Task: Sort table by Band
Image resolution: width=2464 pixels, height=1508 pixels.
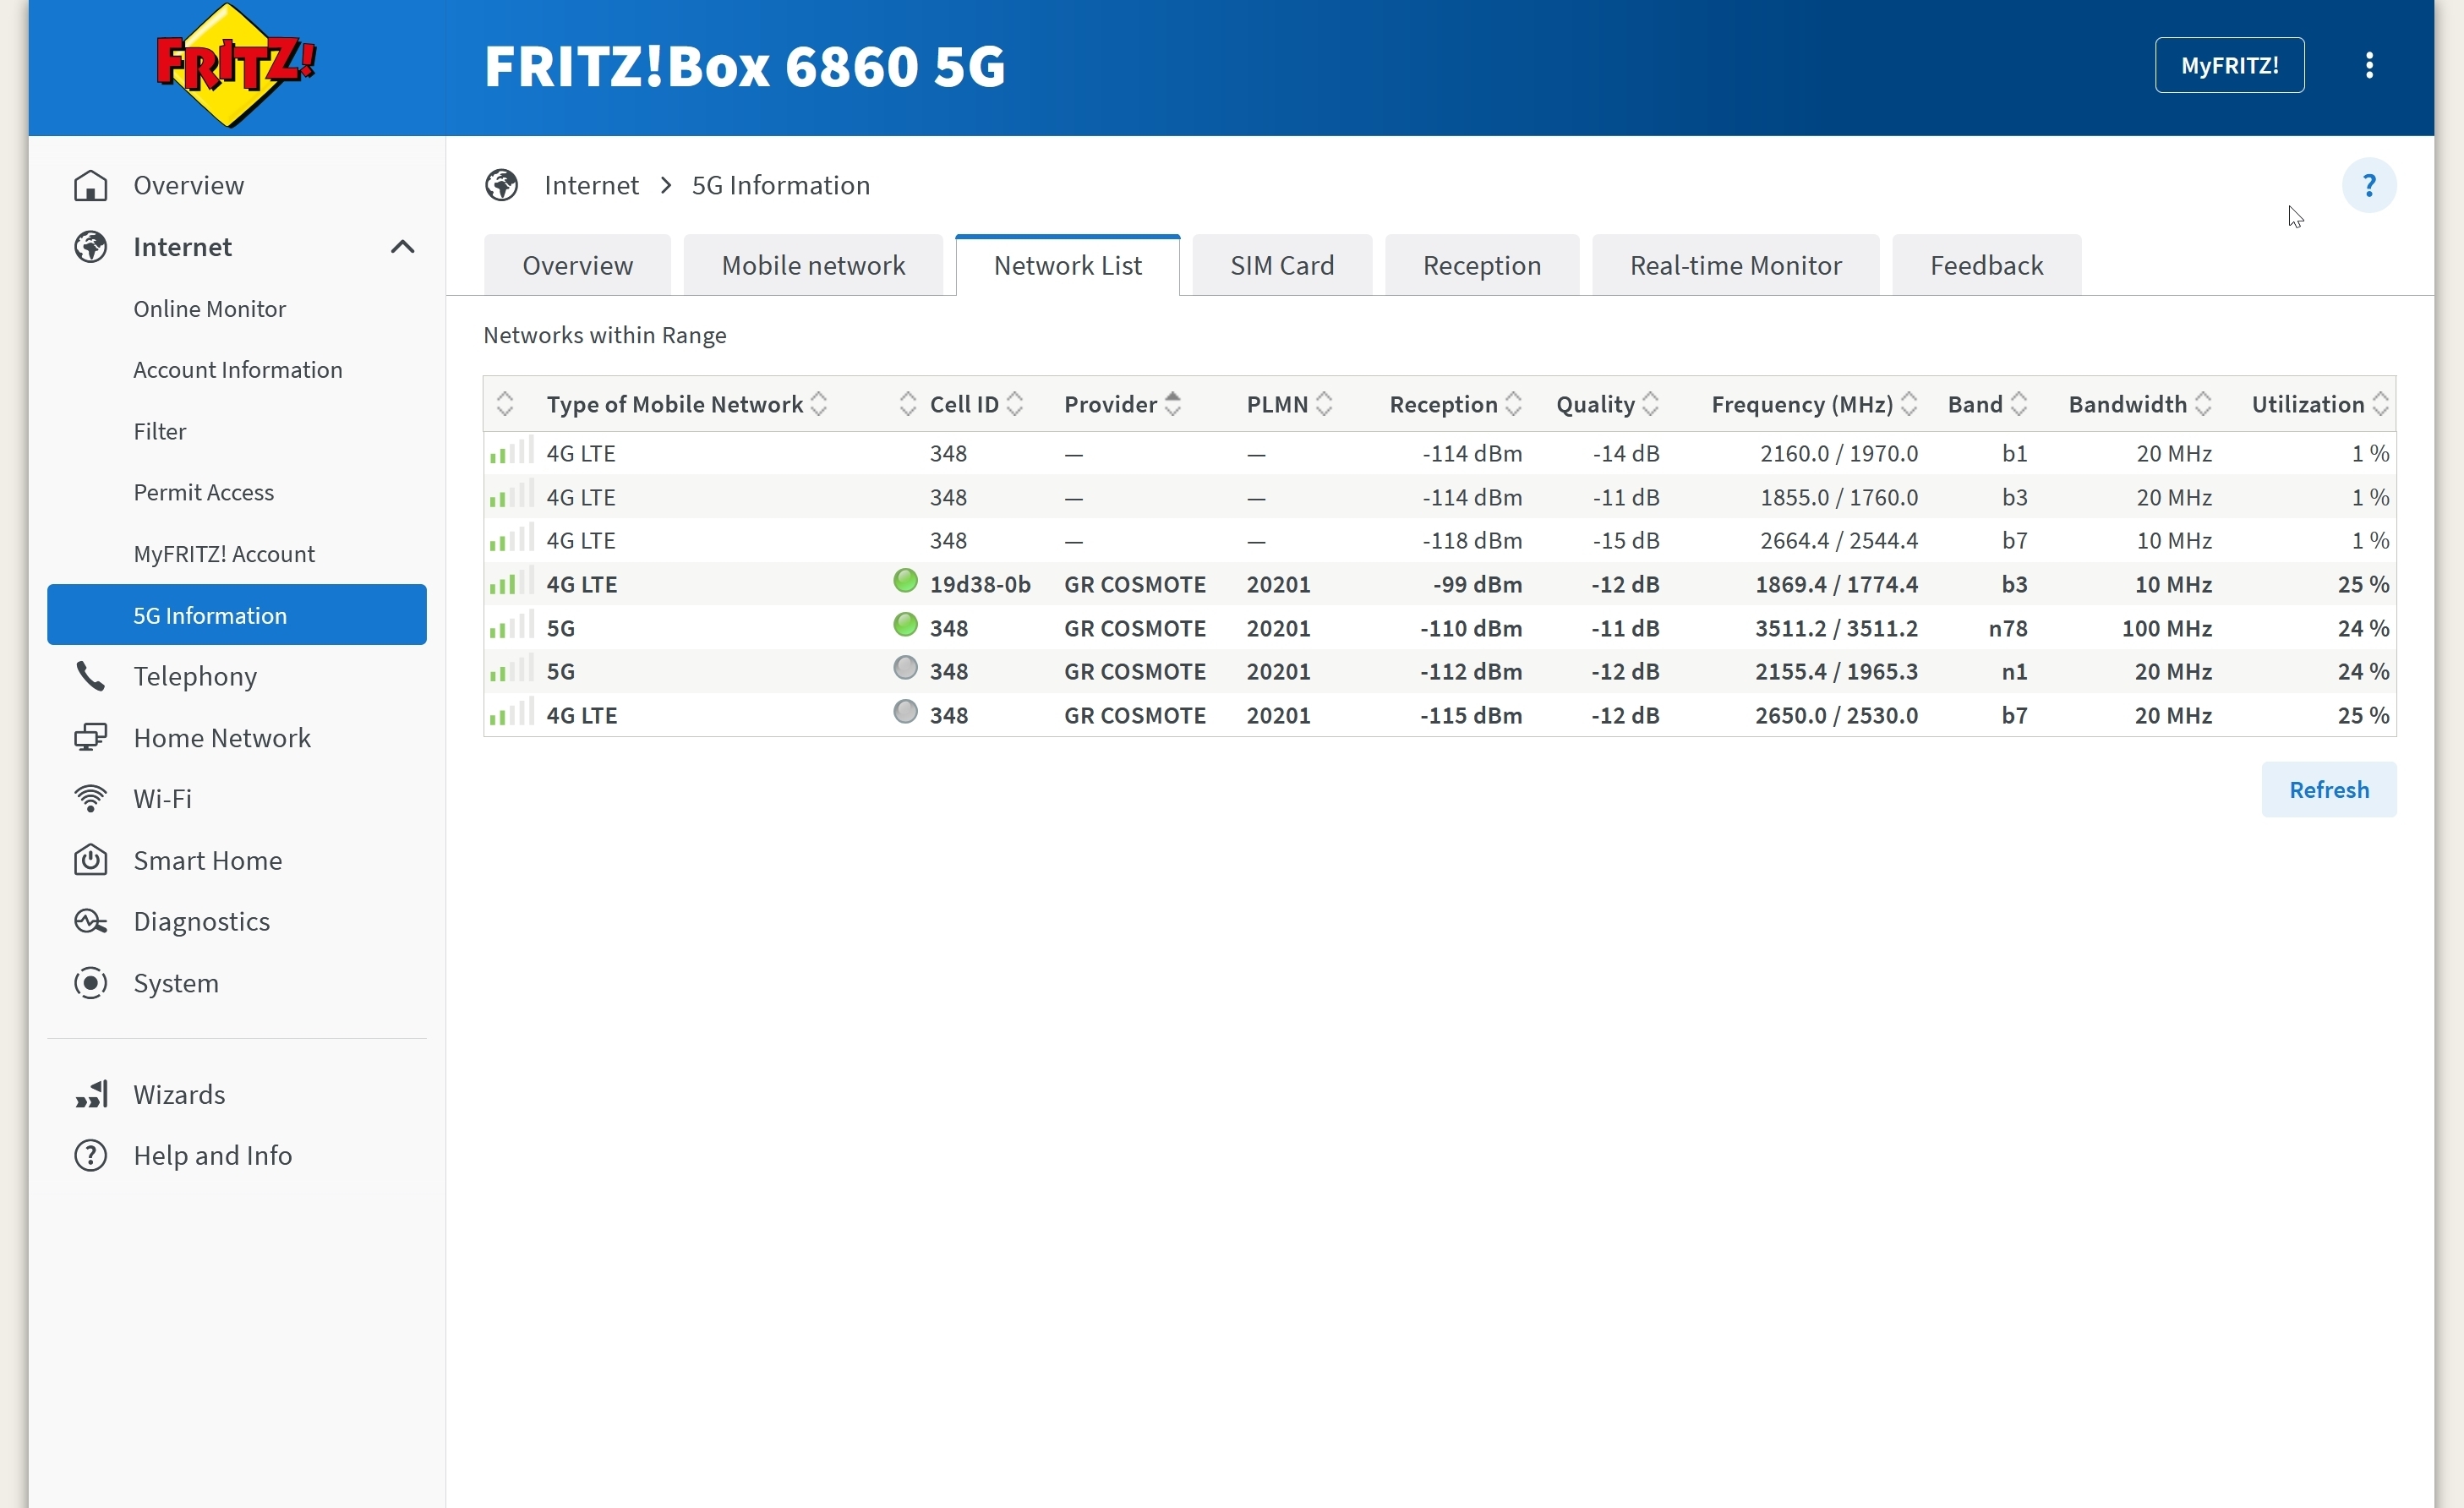Action: (x=1987, y=404)
